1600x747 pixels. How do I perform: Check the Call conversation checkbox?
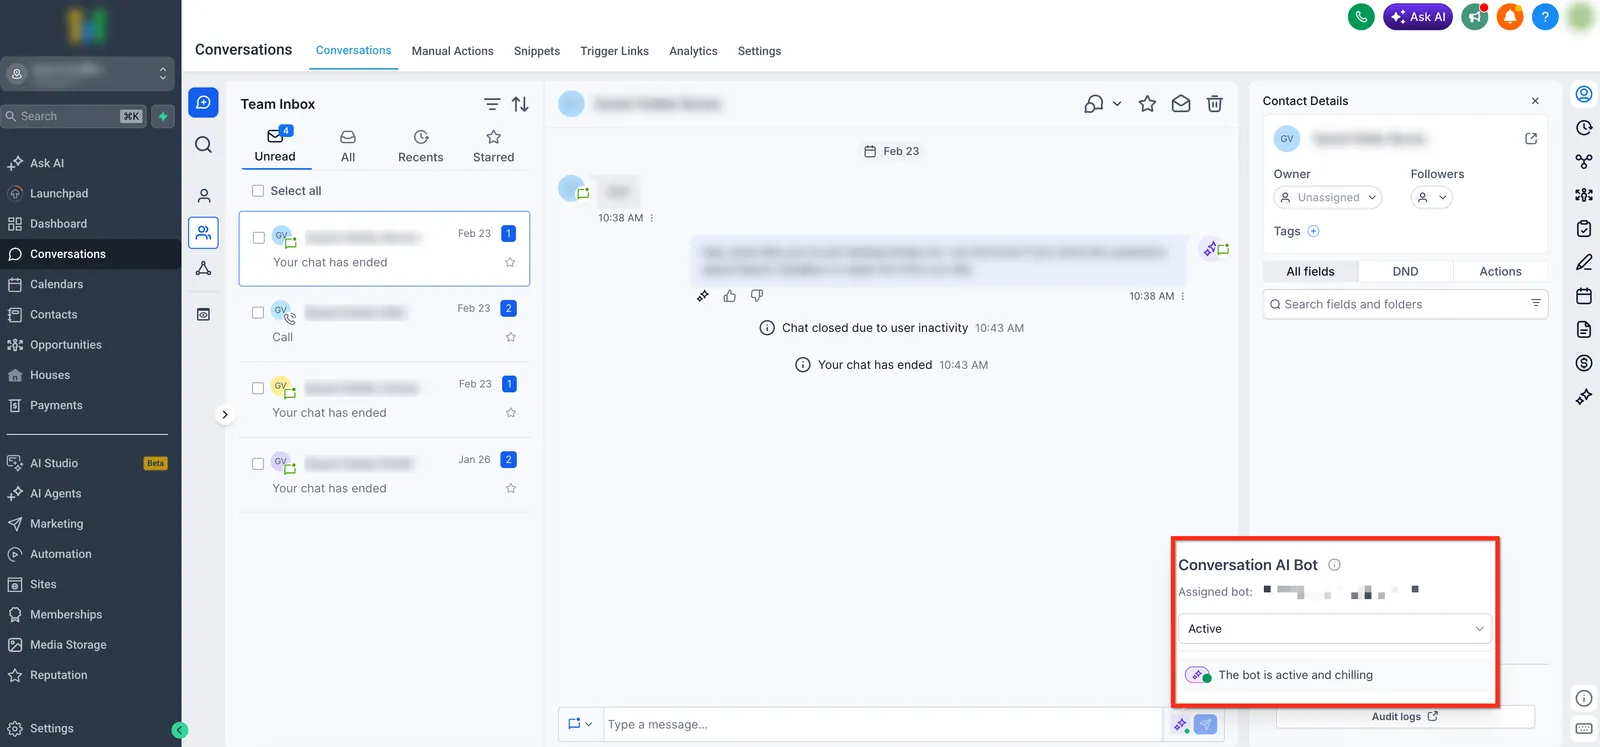coord(258,313)
